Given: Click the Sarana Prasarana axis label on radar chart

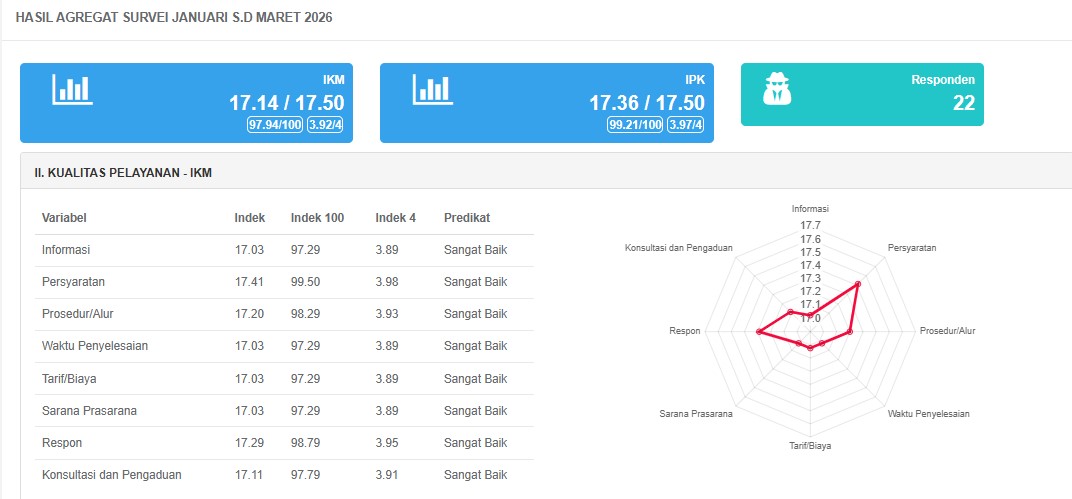Looking at the screenshot, I should coord(696,414).
